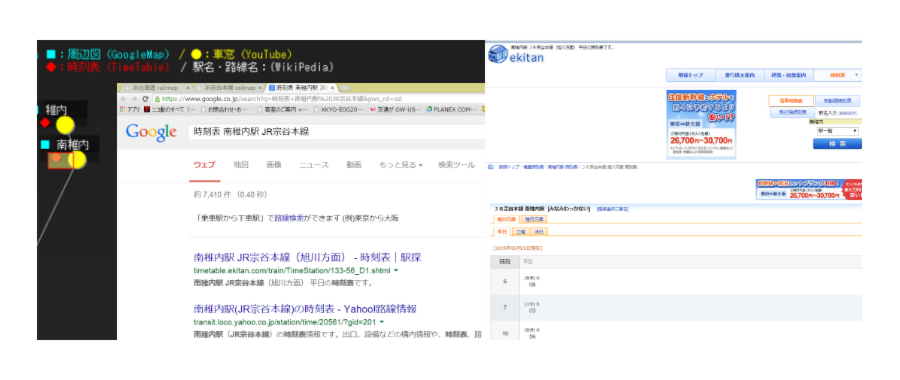Image resolution: width=900 pixels, height=380 pixels.
Task: Select the 平日 weekday tab
Action: point(502,231)
